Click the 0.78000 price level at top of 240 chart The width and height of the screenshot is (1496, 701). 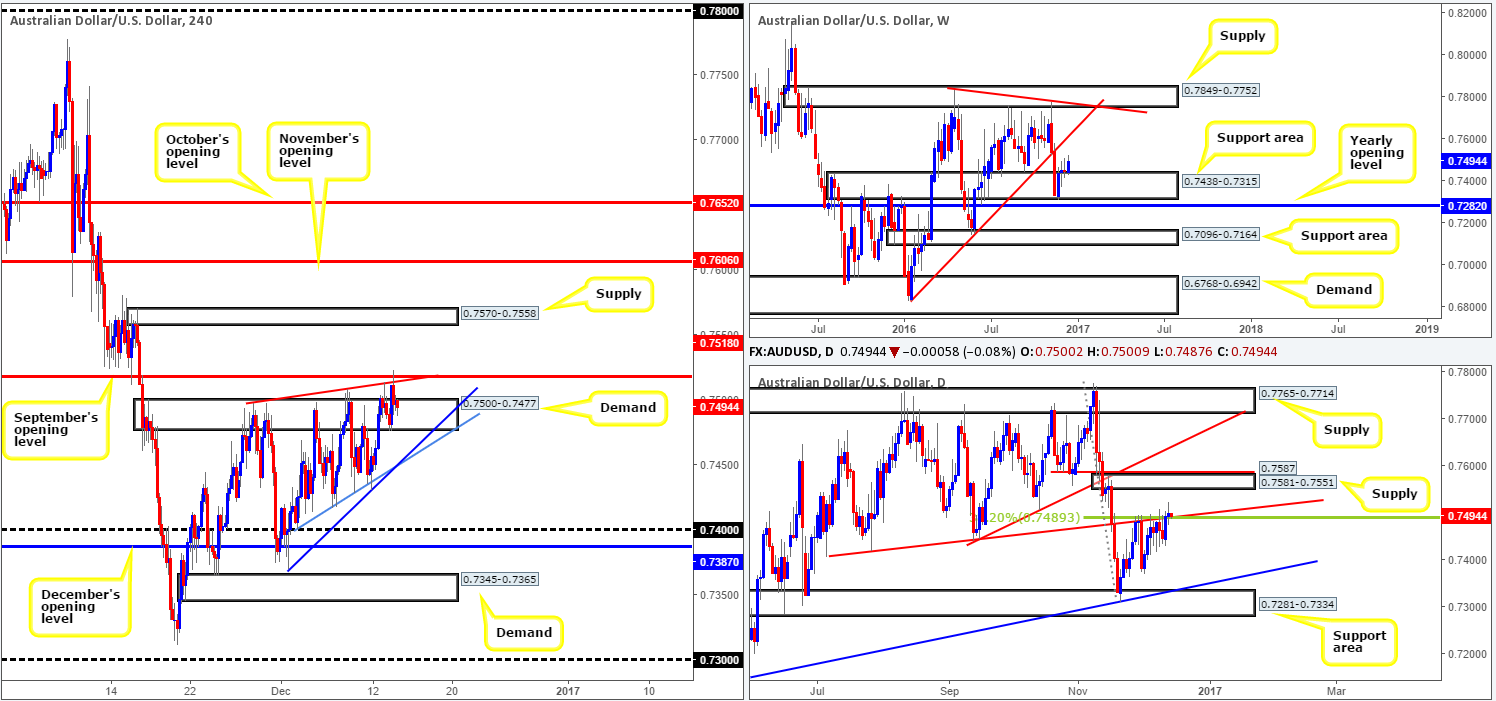tap(717, 11)
